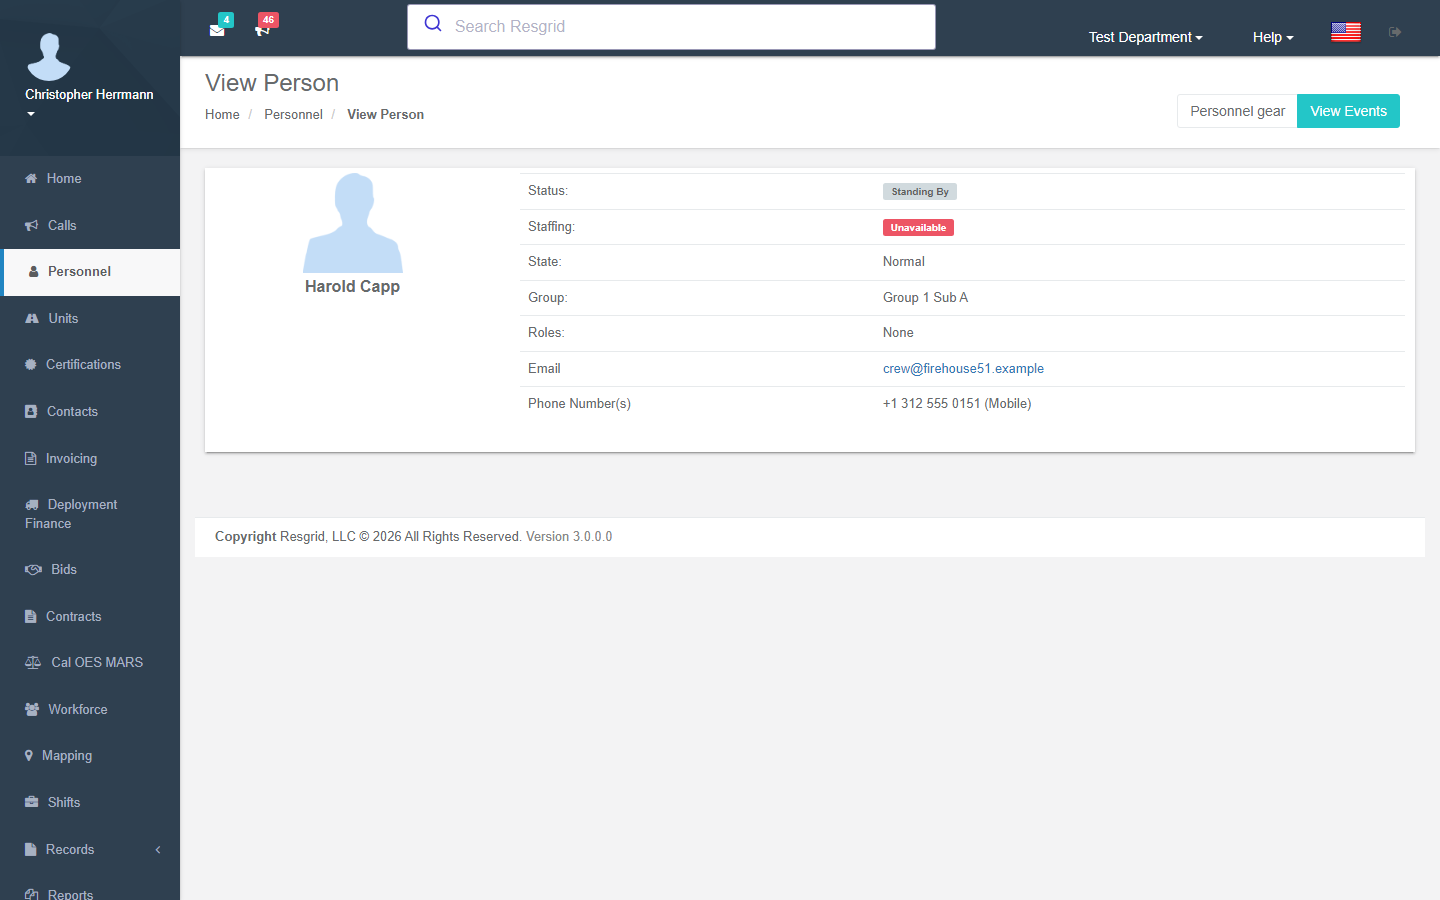Click the Calls megaphone icon

coord(32,226)
